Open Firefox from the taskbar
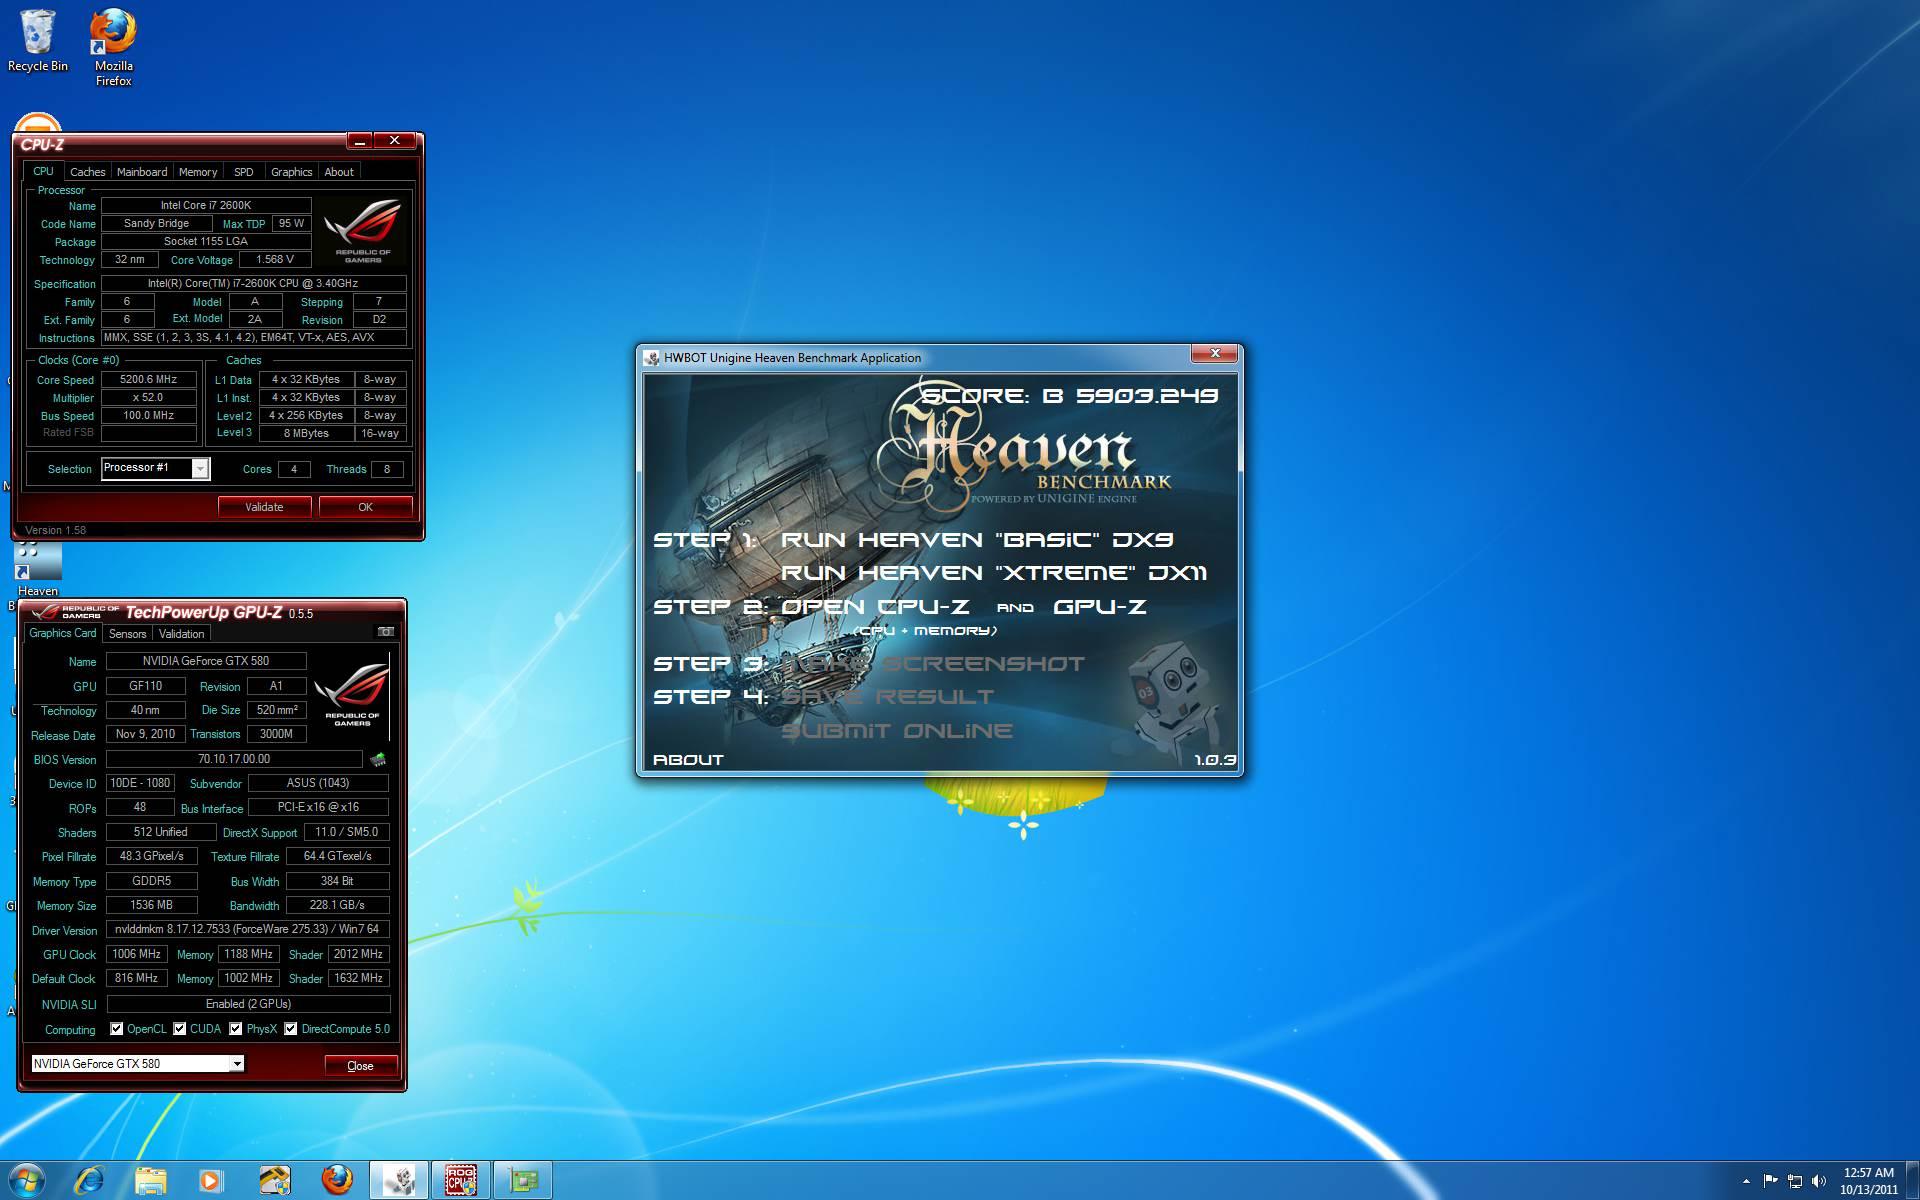The image size is (1920, 1200). point(337,1180)
